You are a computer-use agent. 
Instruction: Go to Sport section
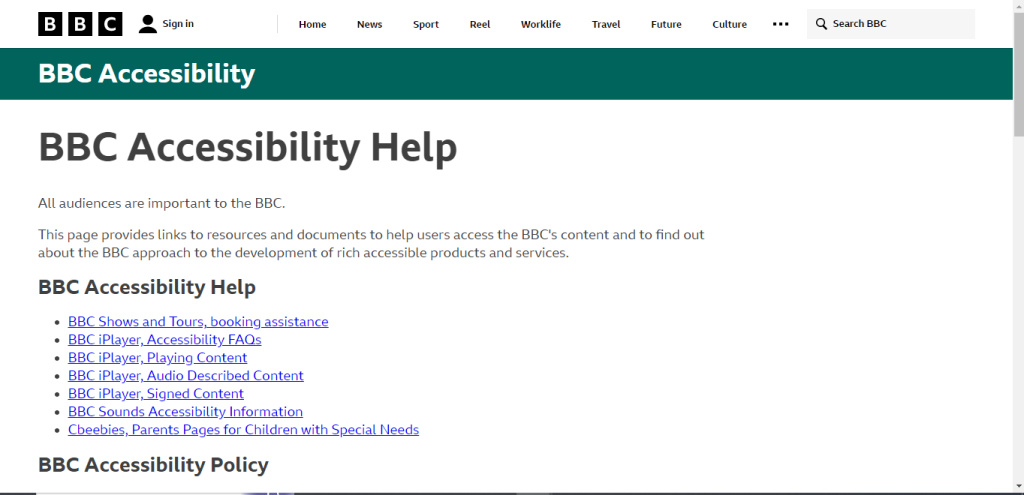[x=426, y=24]
